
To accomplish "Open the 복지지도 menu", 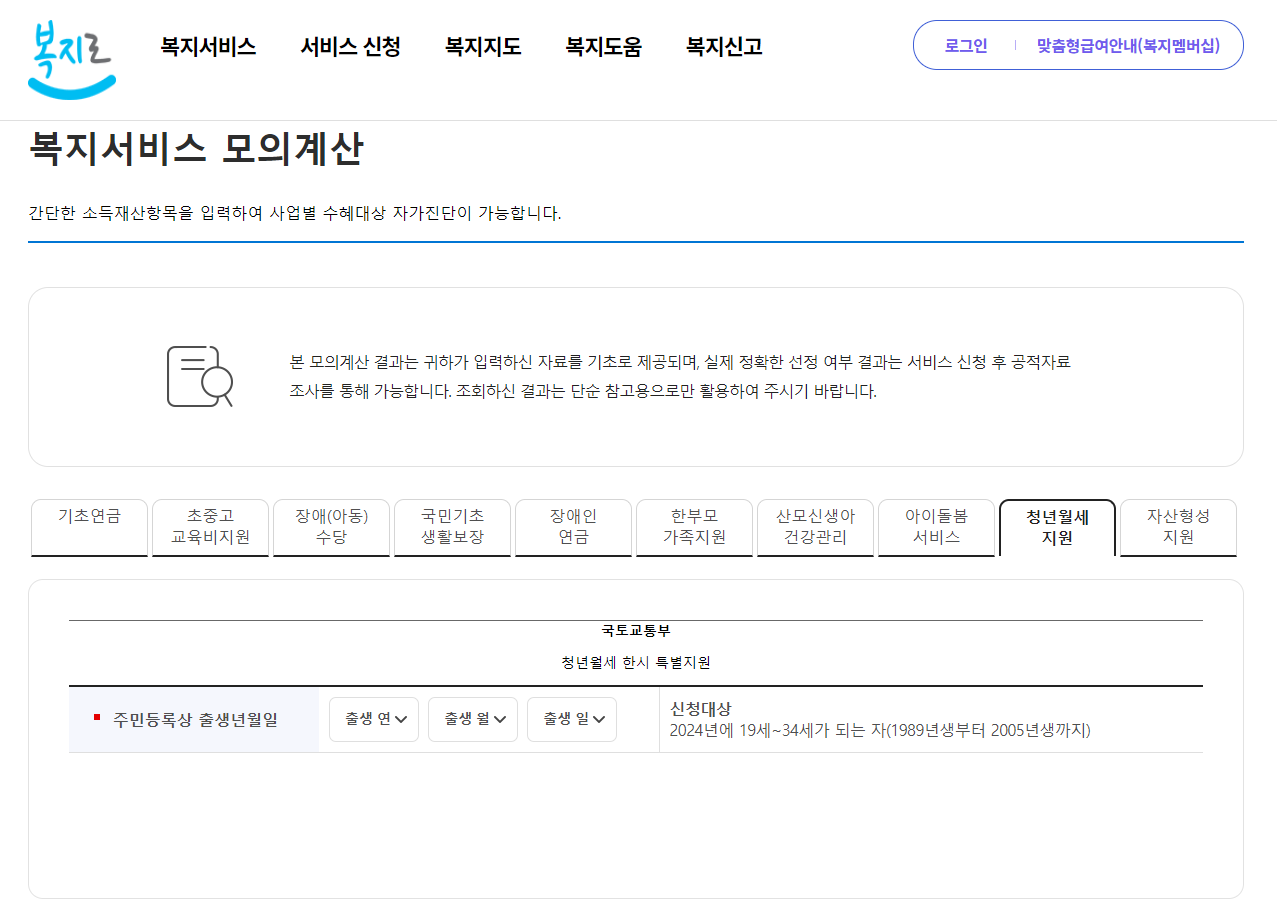I will [483, 46].
